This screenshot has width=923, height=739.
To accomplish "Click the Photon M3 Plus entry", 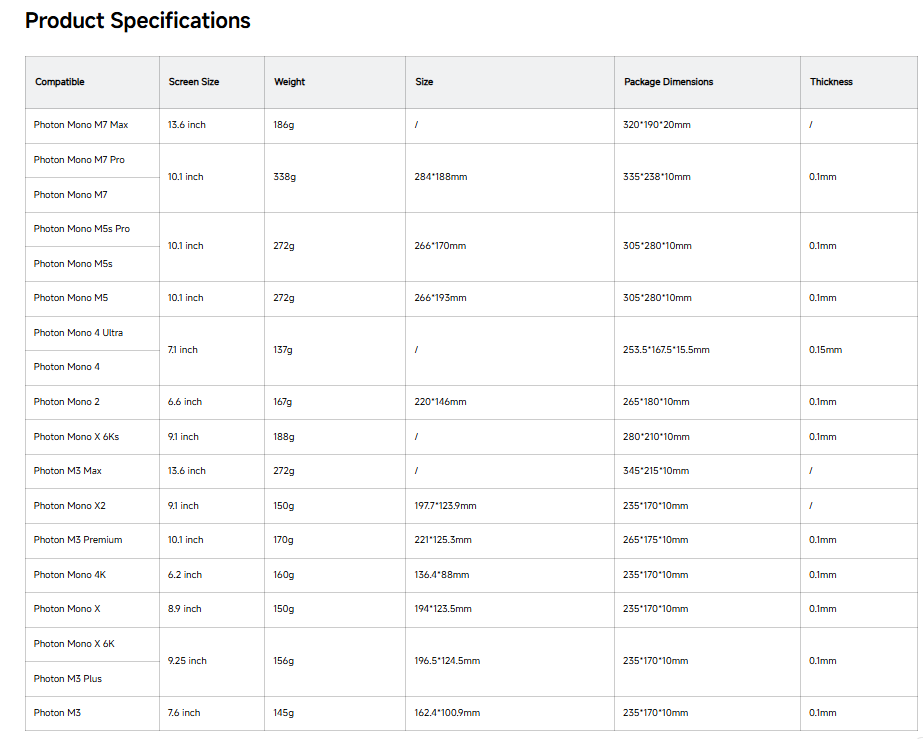I will (x=68, y=679).
